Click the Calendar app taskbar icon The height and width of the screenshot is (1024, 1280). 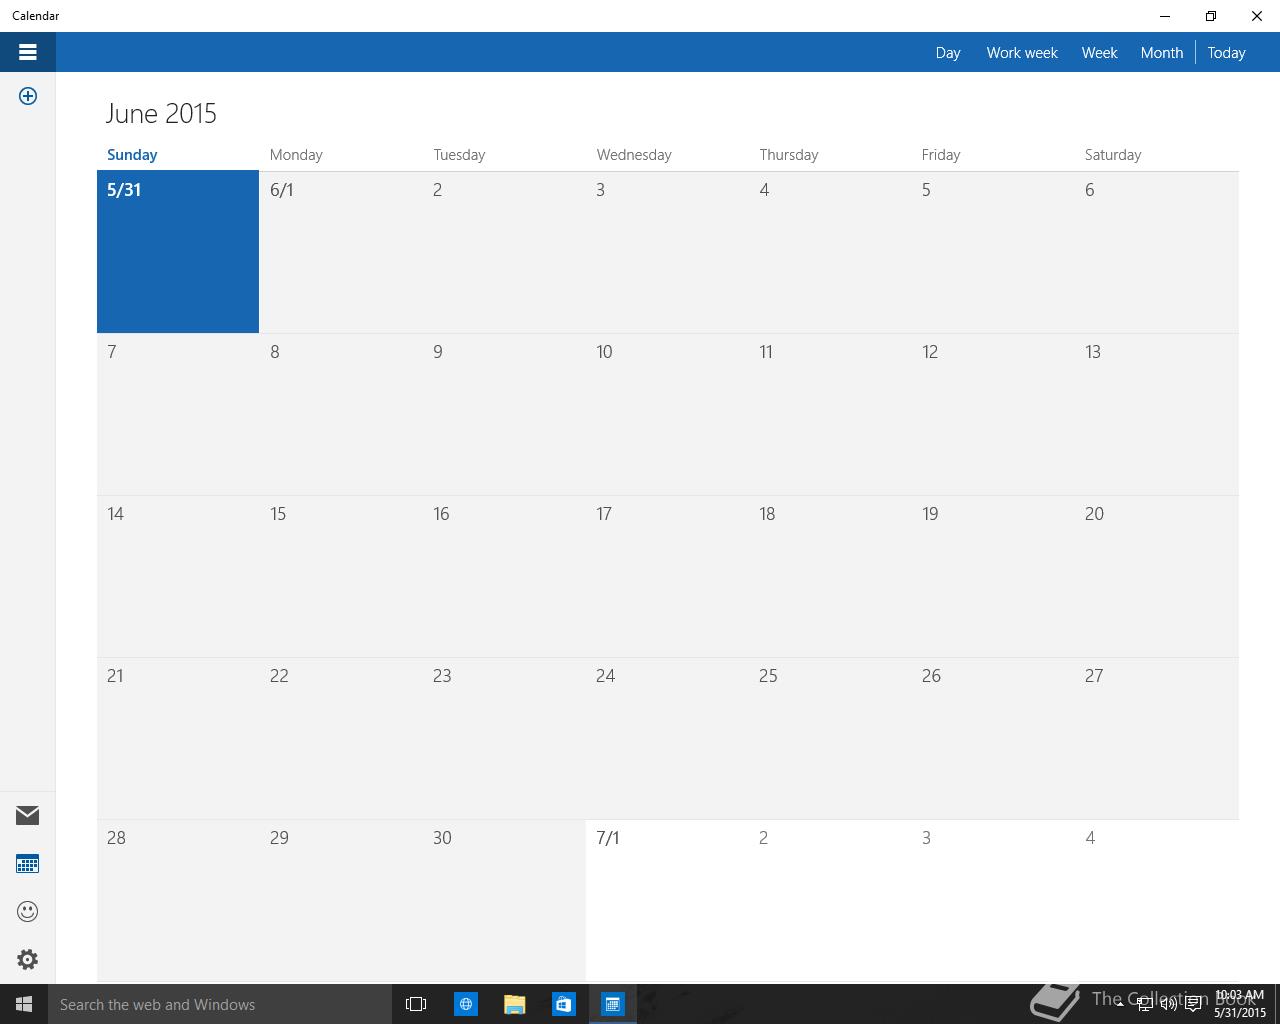(612, 1004)
